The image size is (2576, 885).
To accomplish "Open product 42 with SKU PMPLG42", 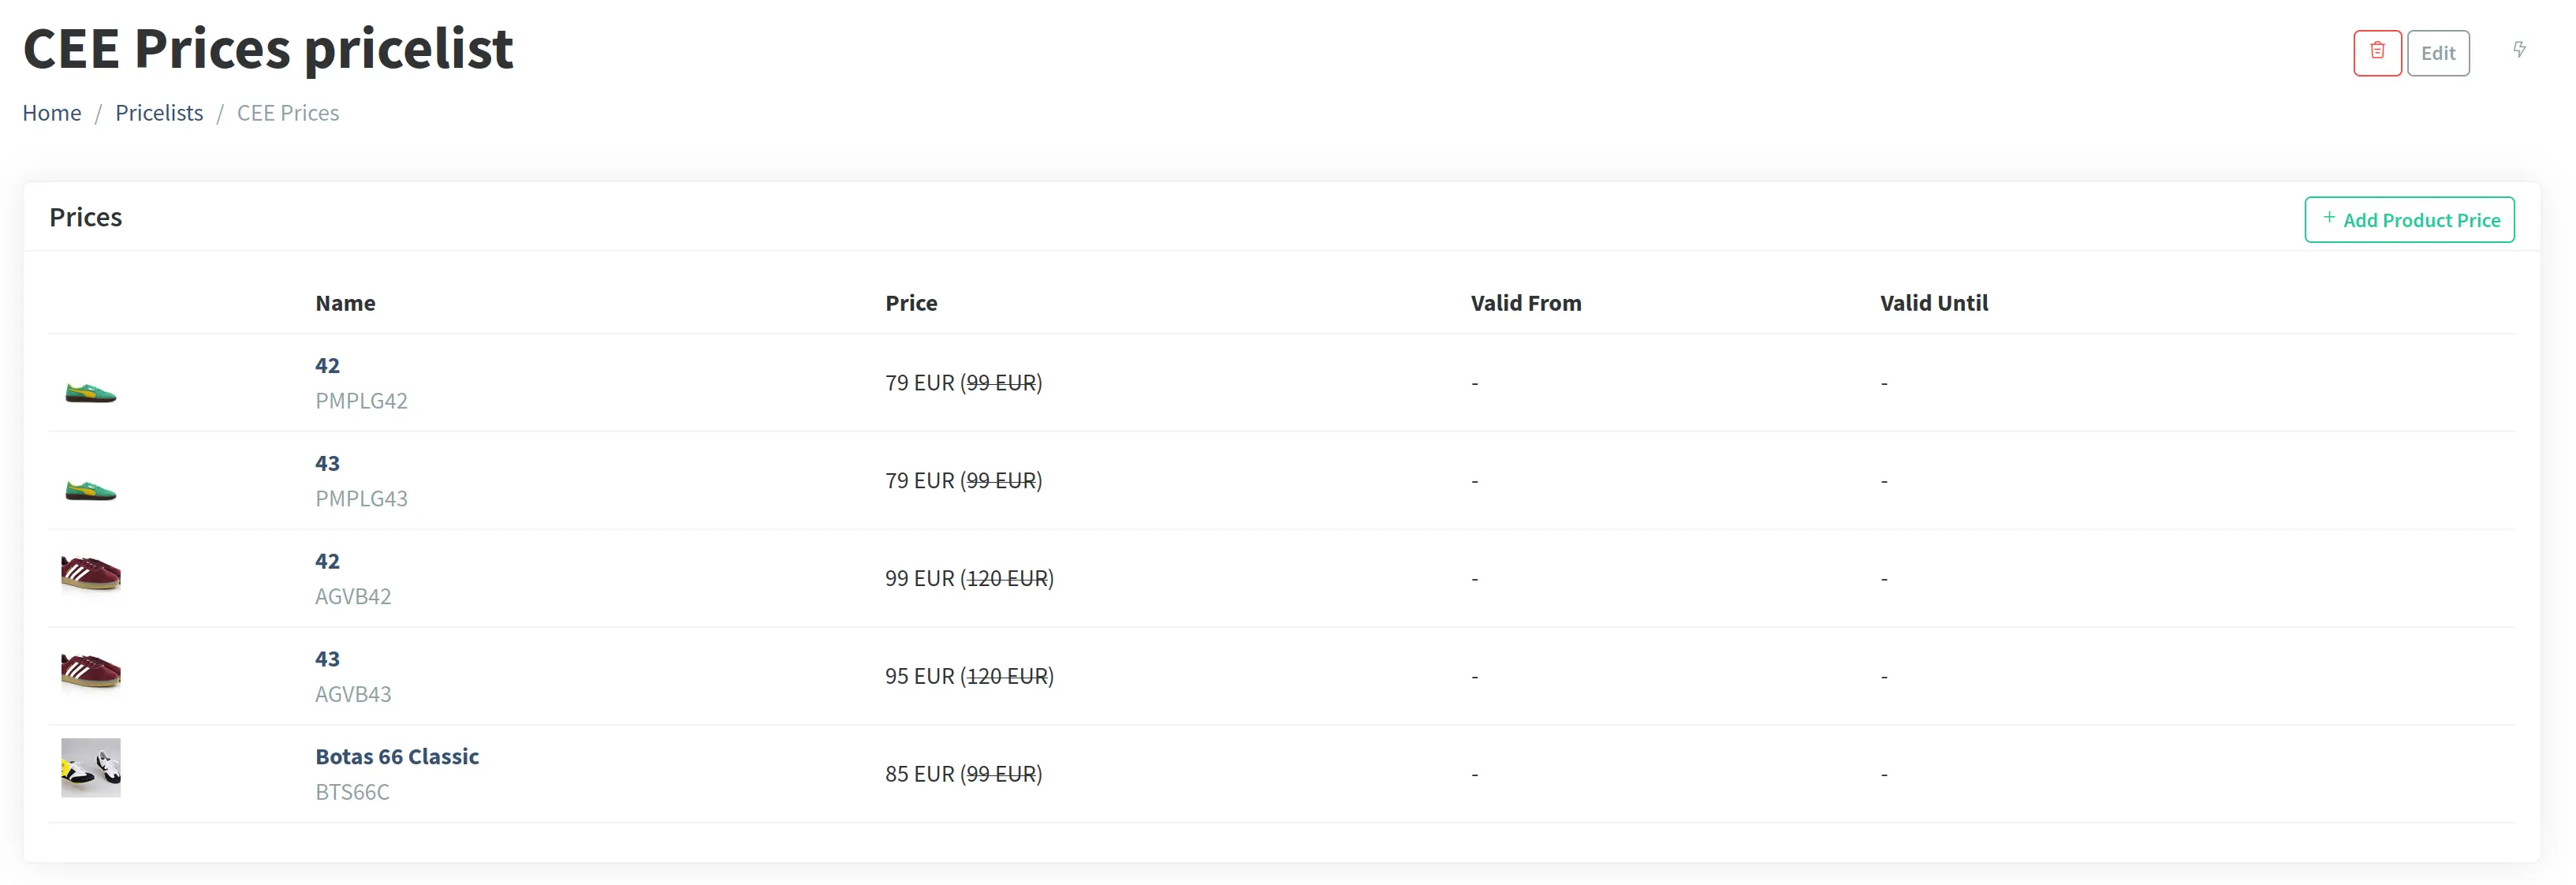I will click(x=327, y=366).
